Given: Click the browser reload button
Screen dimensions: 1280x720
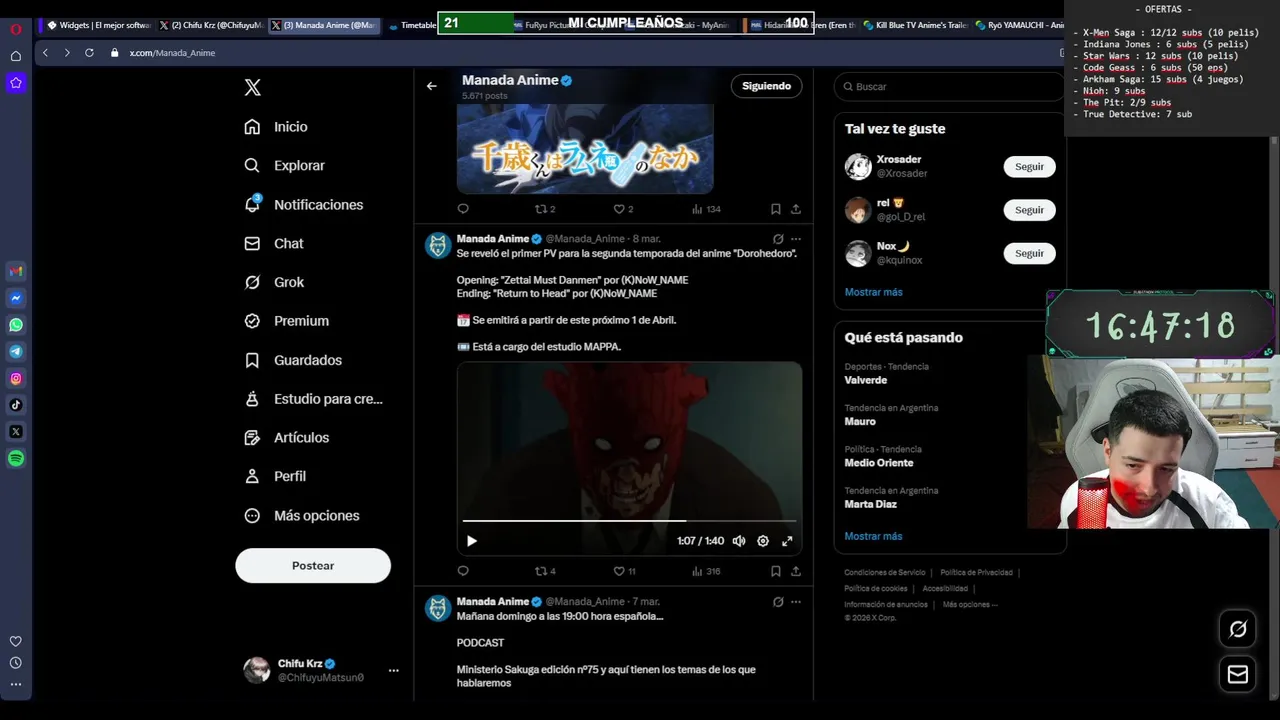Looking at the screenshot, I should tap(89, 52).
